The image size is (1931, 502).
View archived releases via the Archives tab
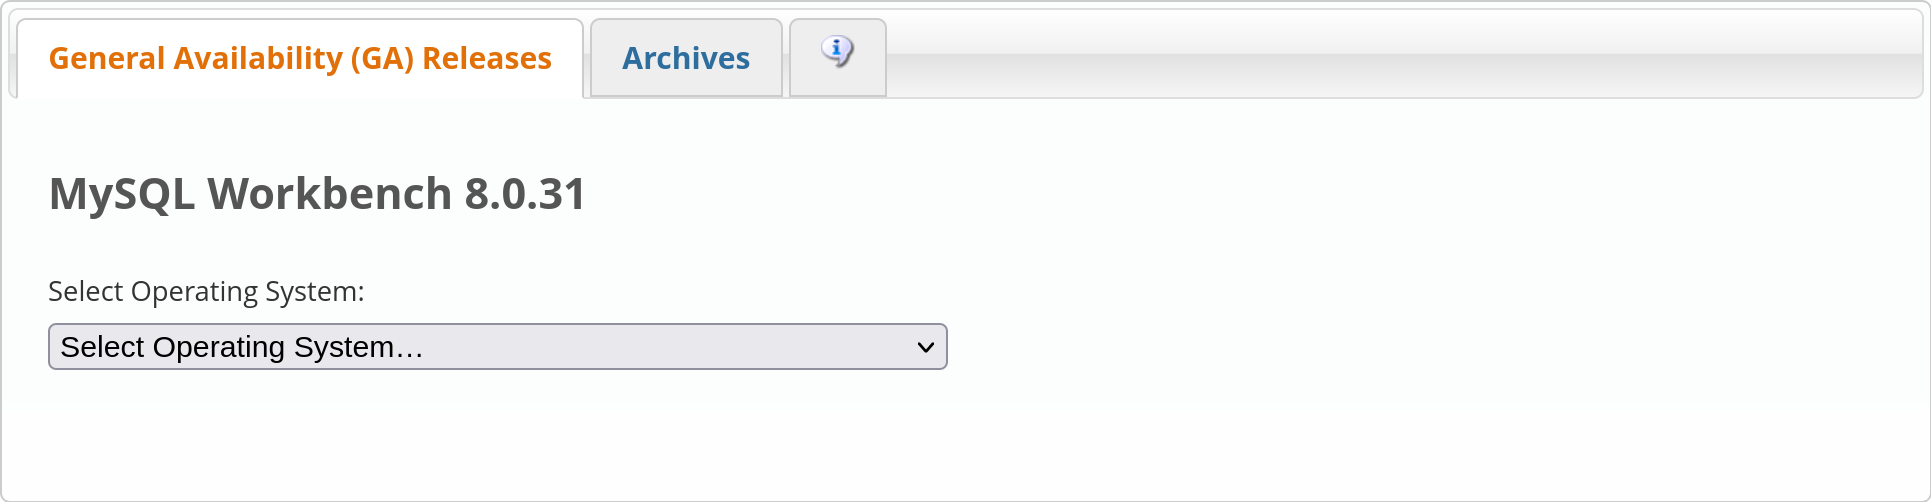click(x=686, y=59)
